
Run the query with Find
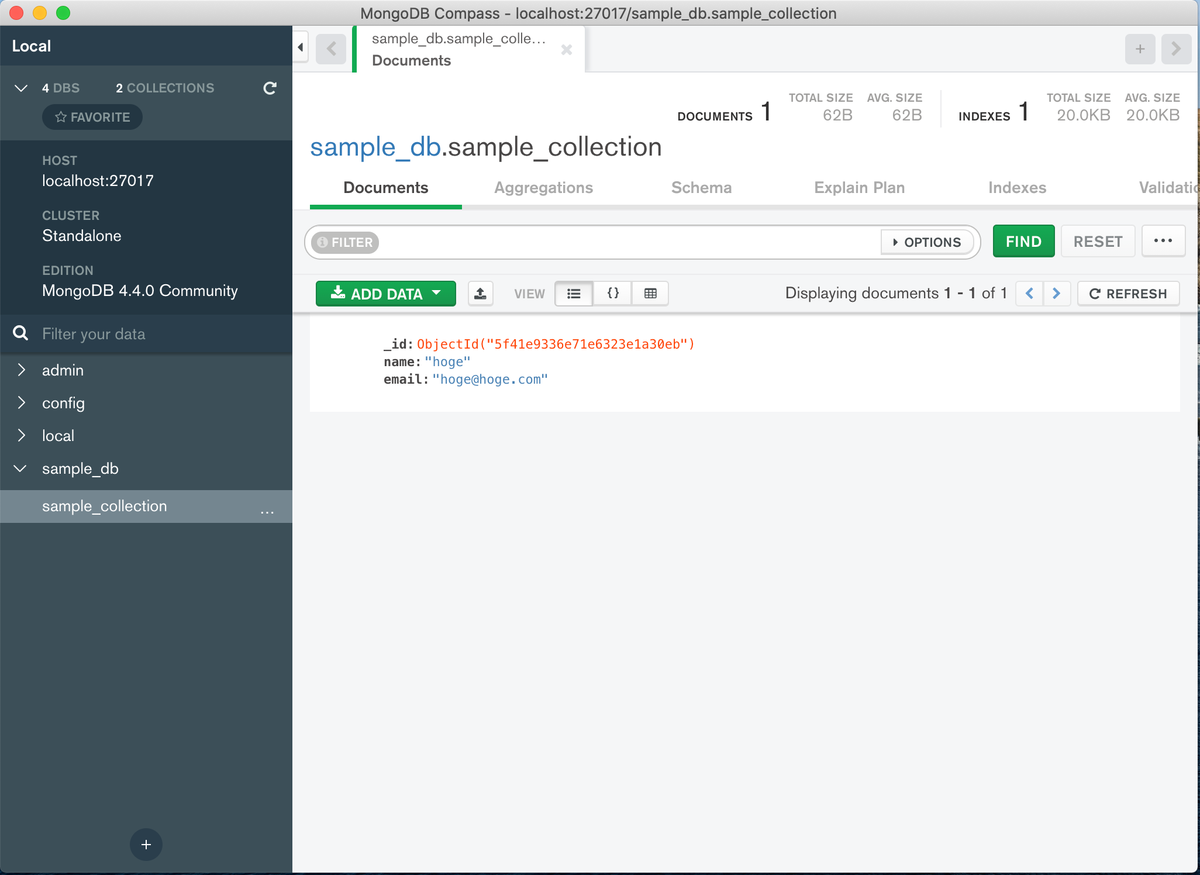coord(1023,241)
